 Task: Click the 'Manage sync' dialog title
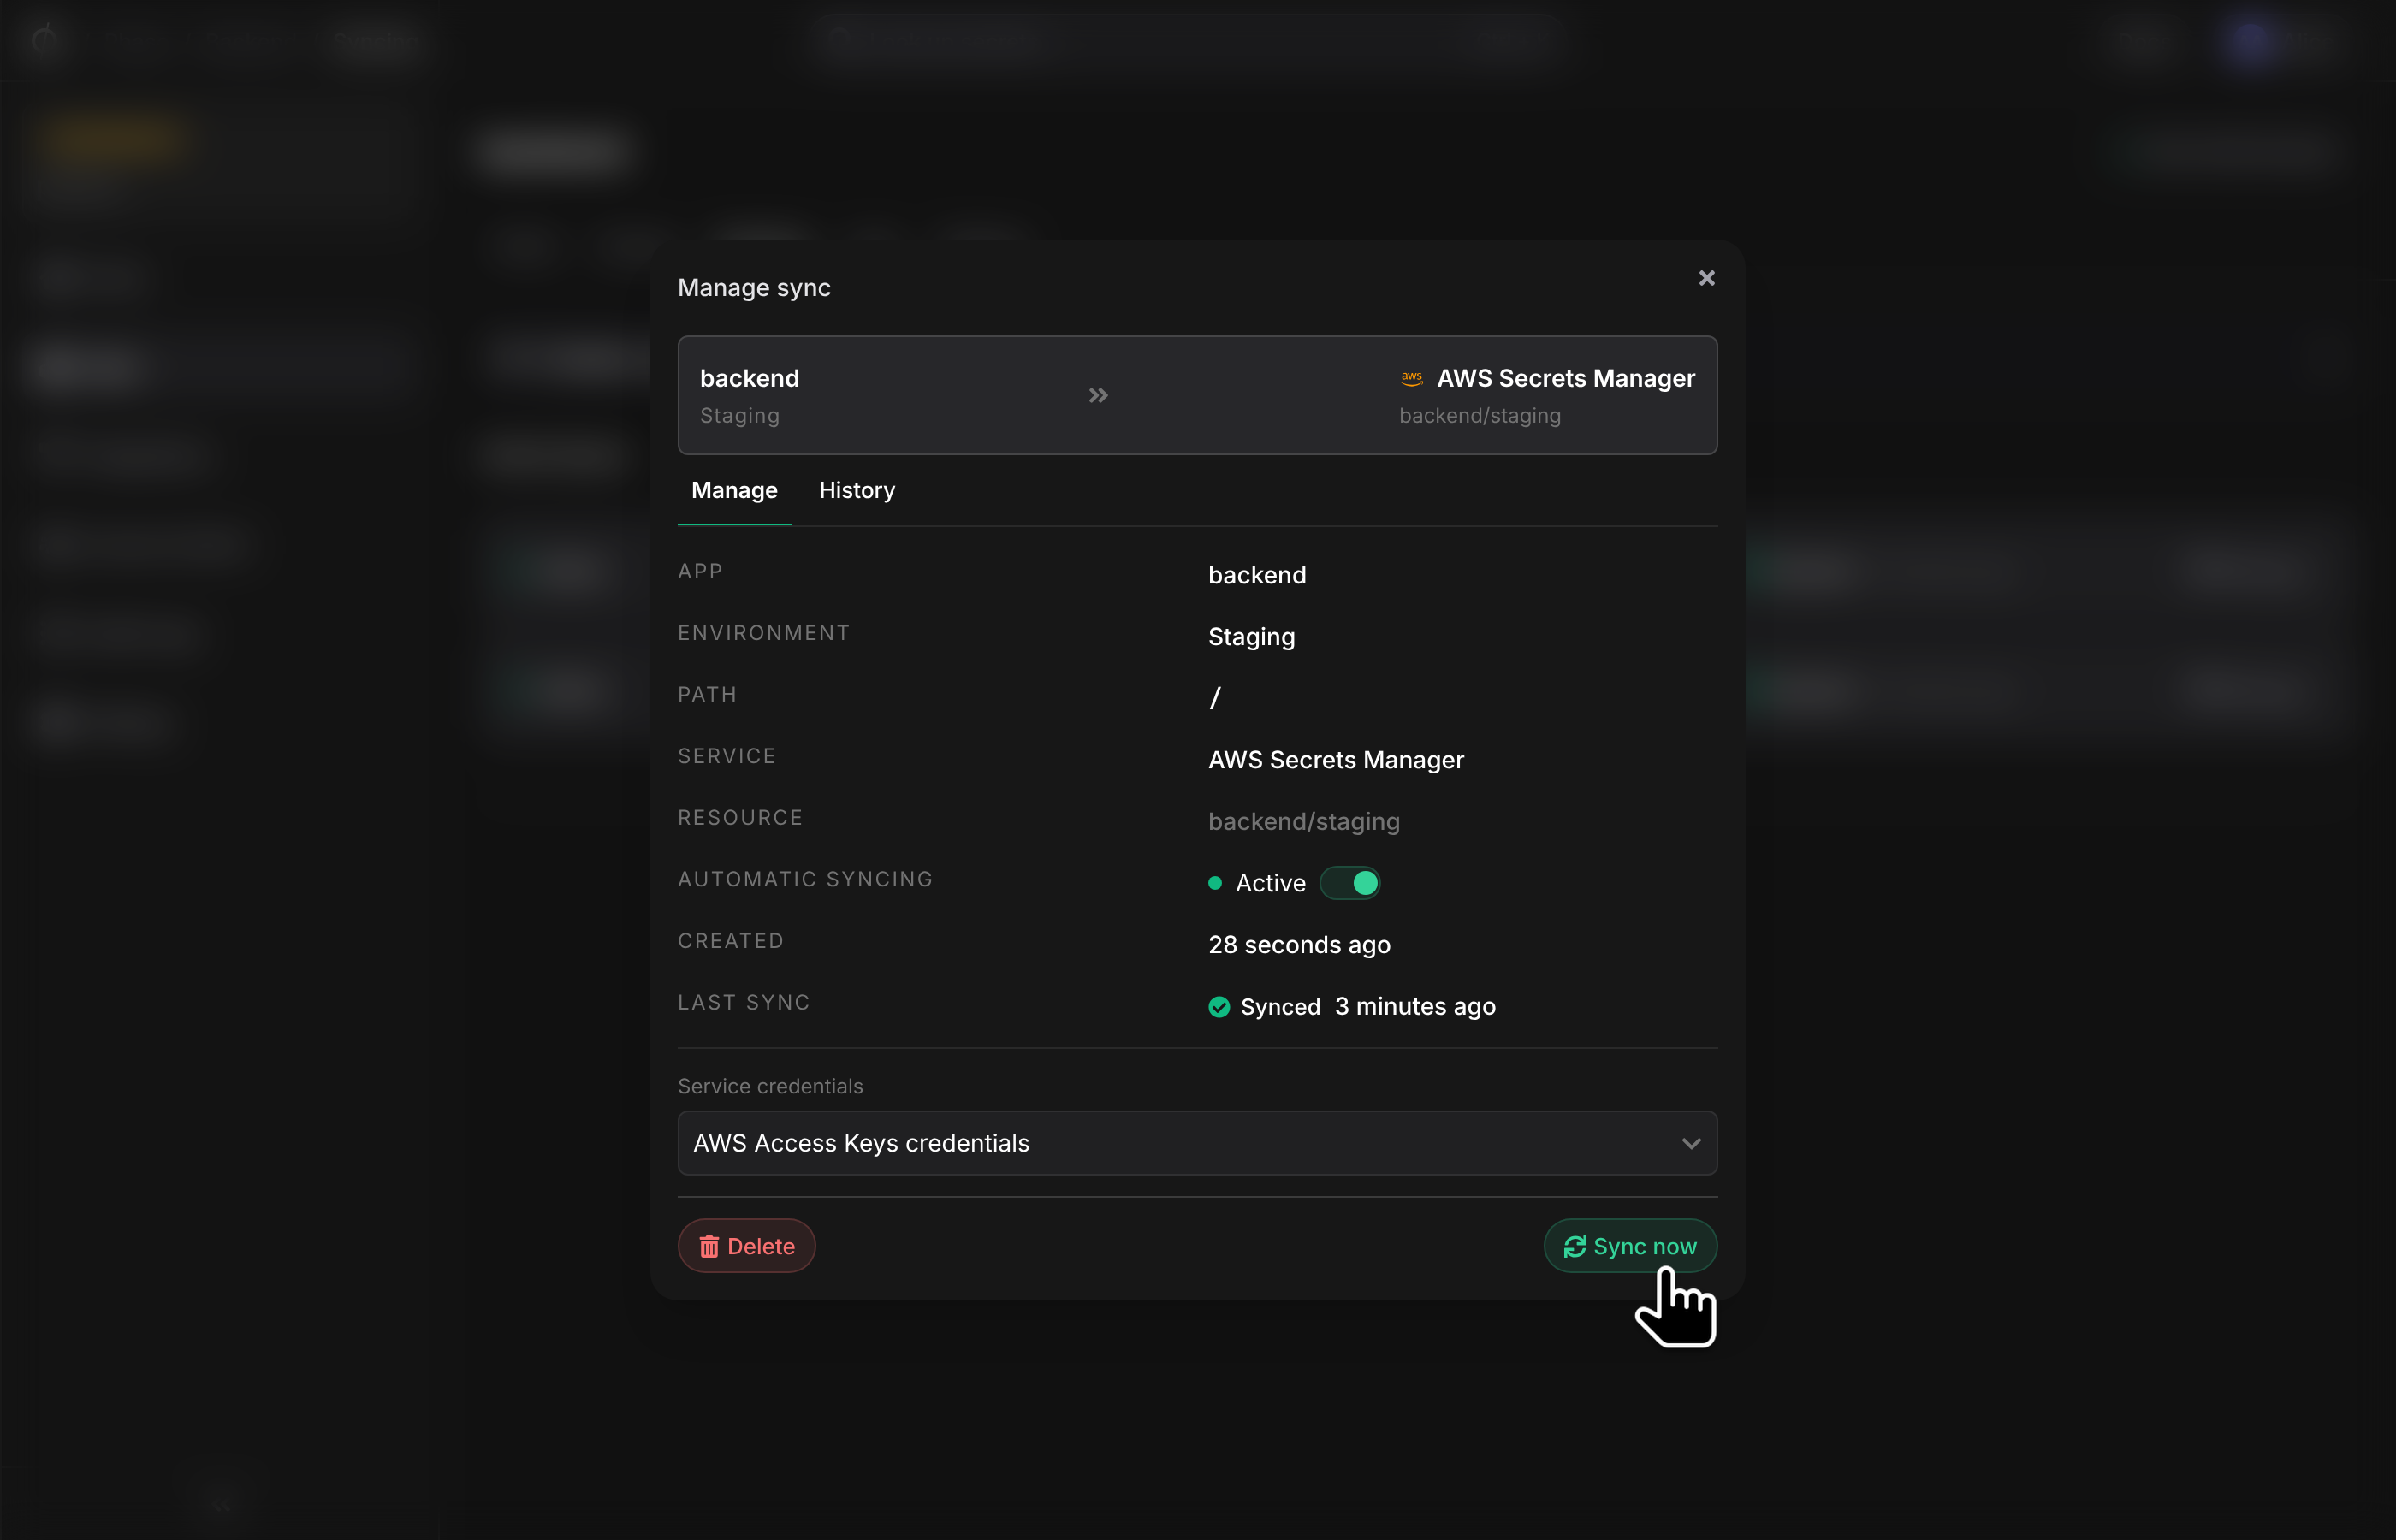tap(754, 288)
